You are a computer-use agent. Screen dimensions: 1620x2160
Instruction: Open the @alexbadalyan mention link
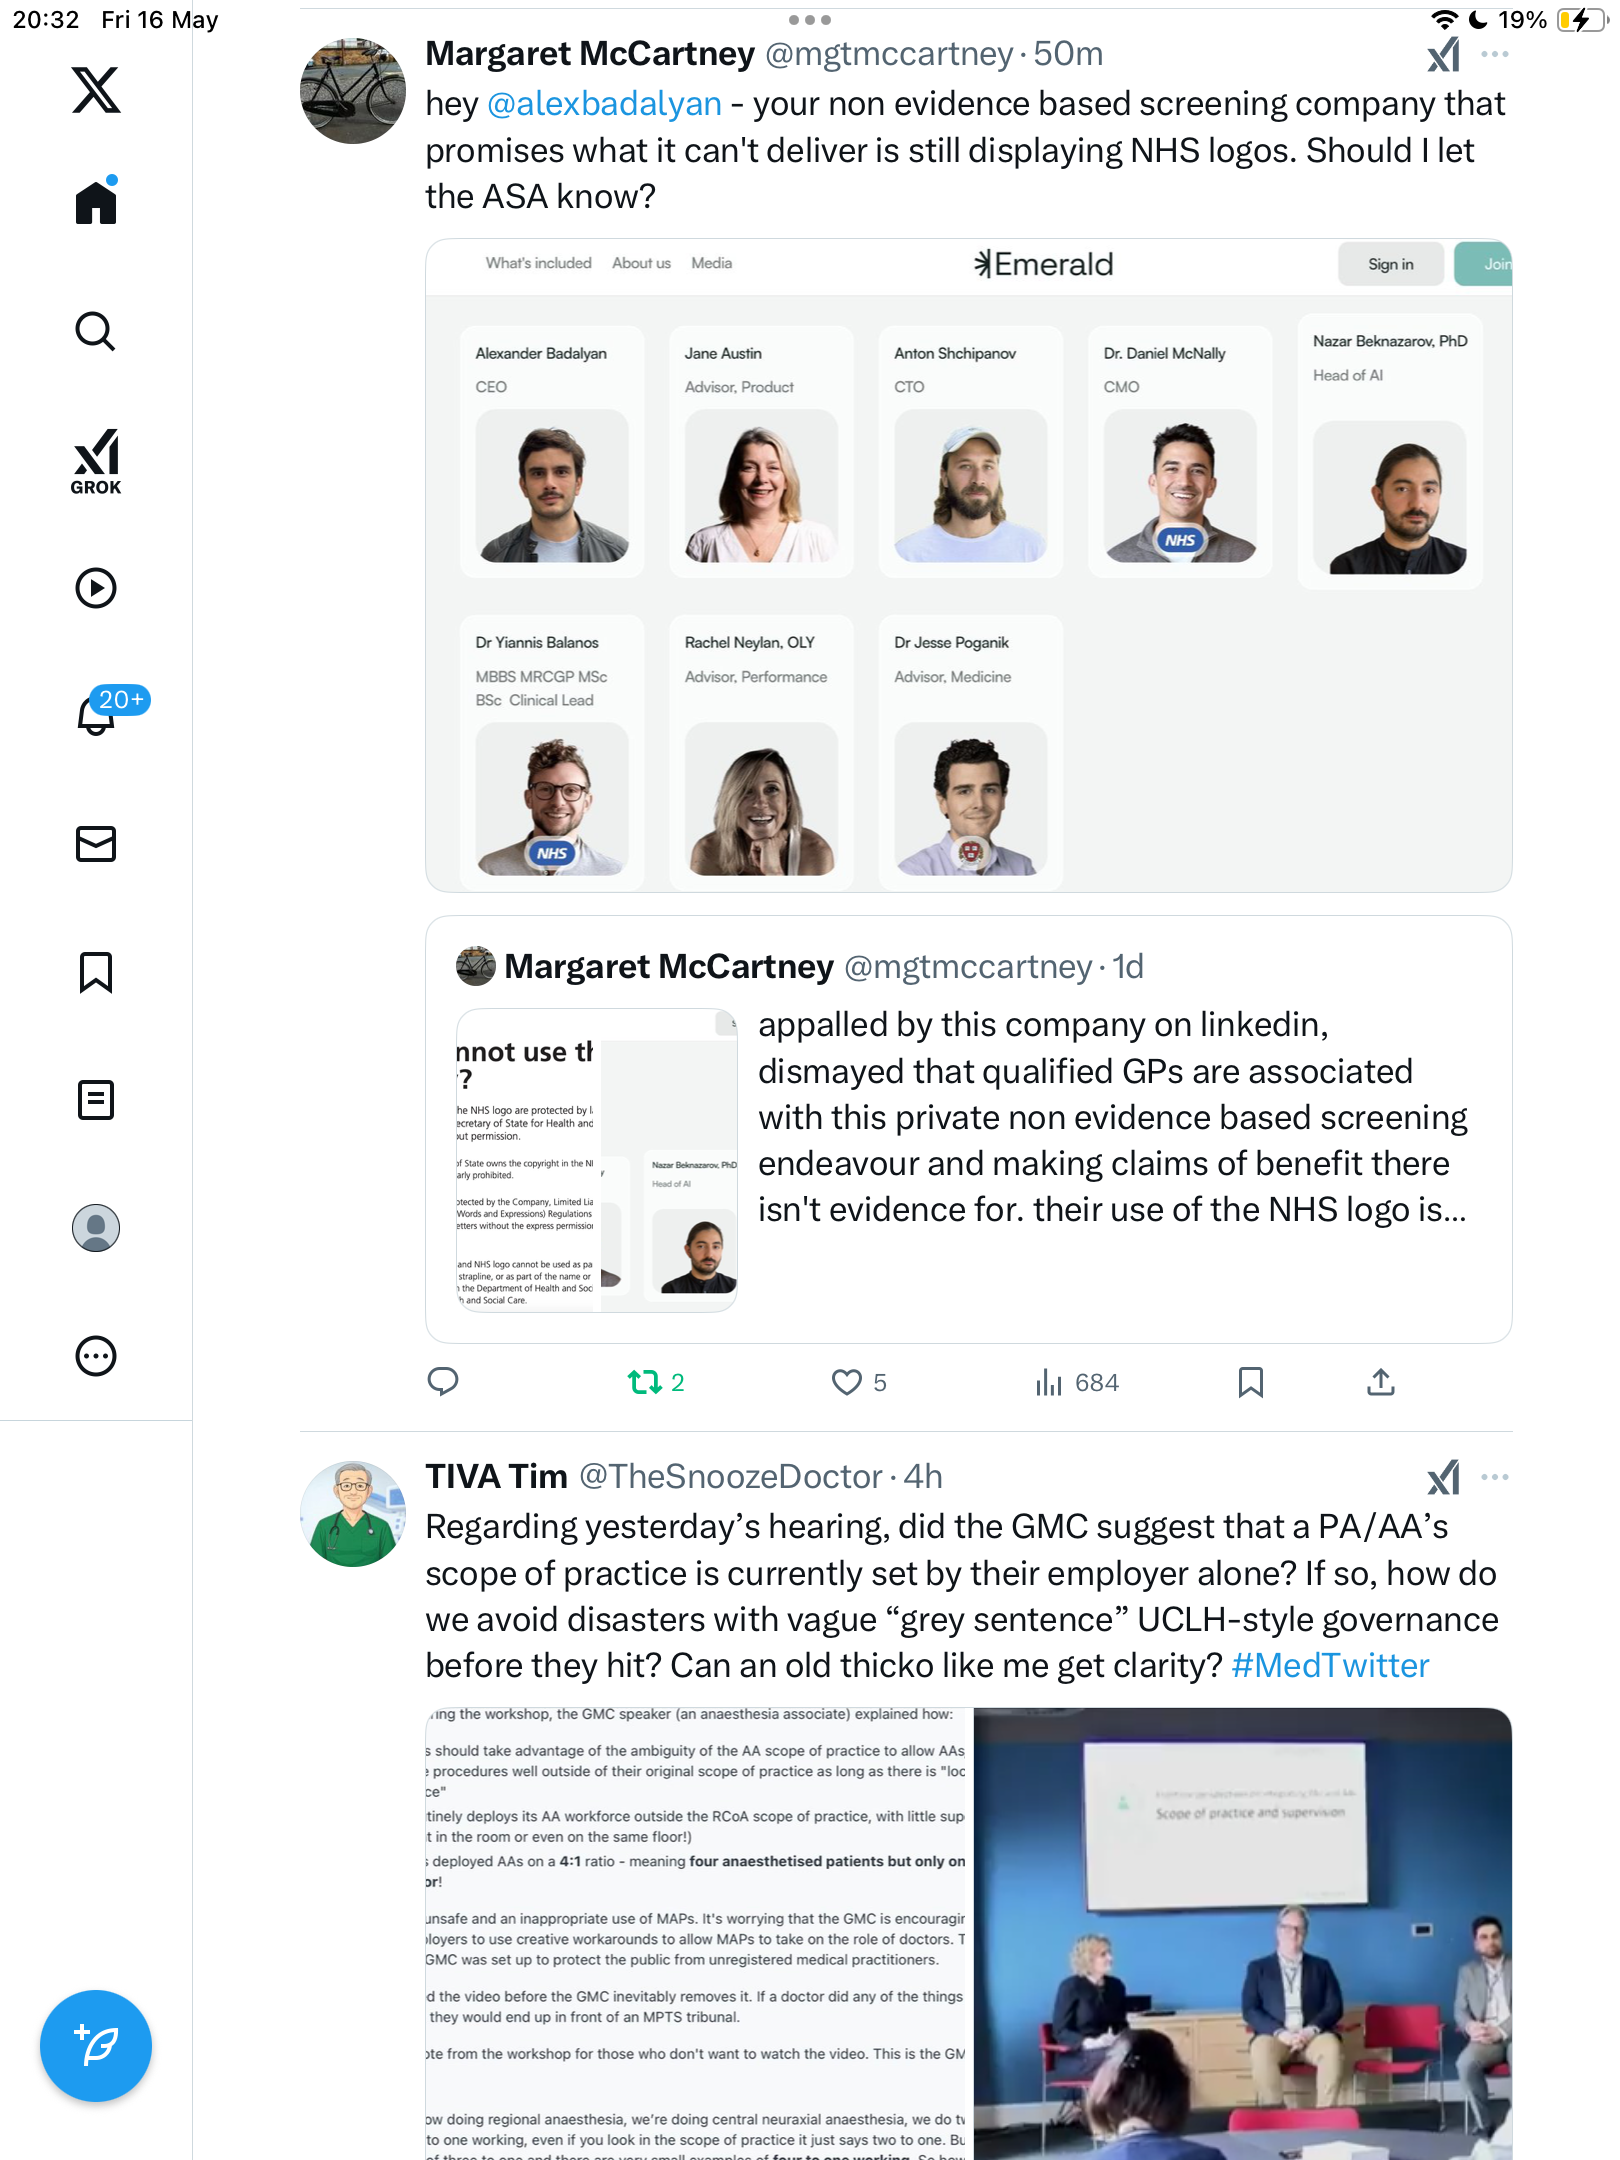pyautogui.click(x=604, y=104)
